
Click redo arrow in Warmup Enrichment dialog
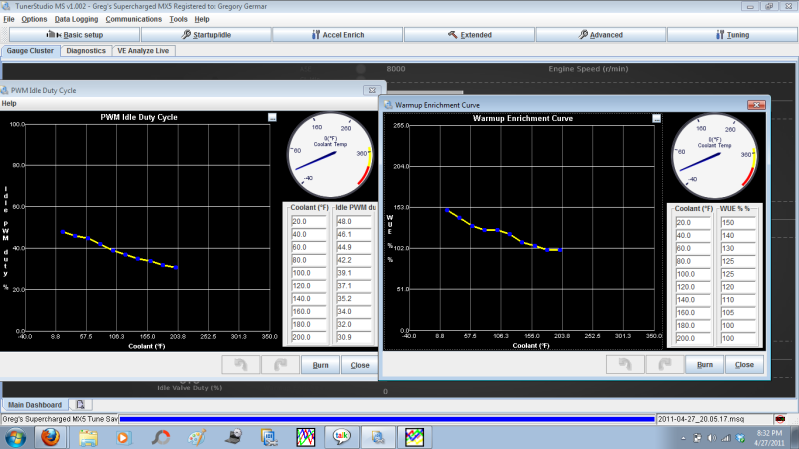664,365
